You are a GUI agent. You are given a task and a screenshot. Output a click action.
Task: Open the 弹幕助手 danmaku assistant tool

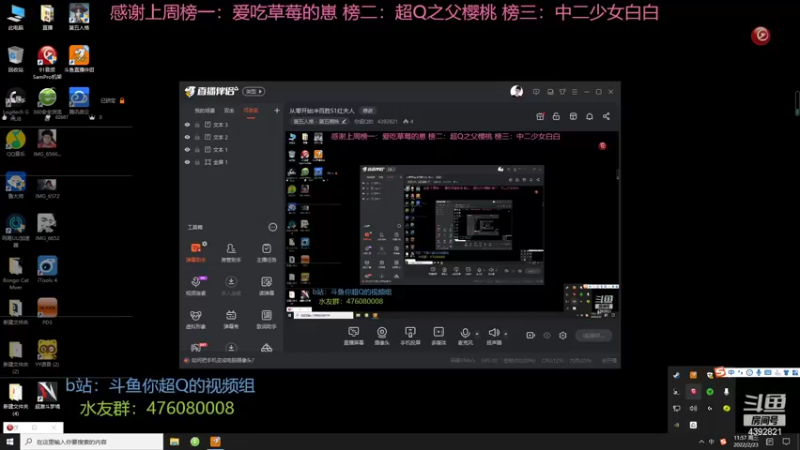(195, 252)
